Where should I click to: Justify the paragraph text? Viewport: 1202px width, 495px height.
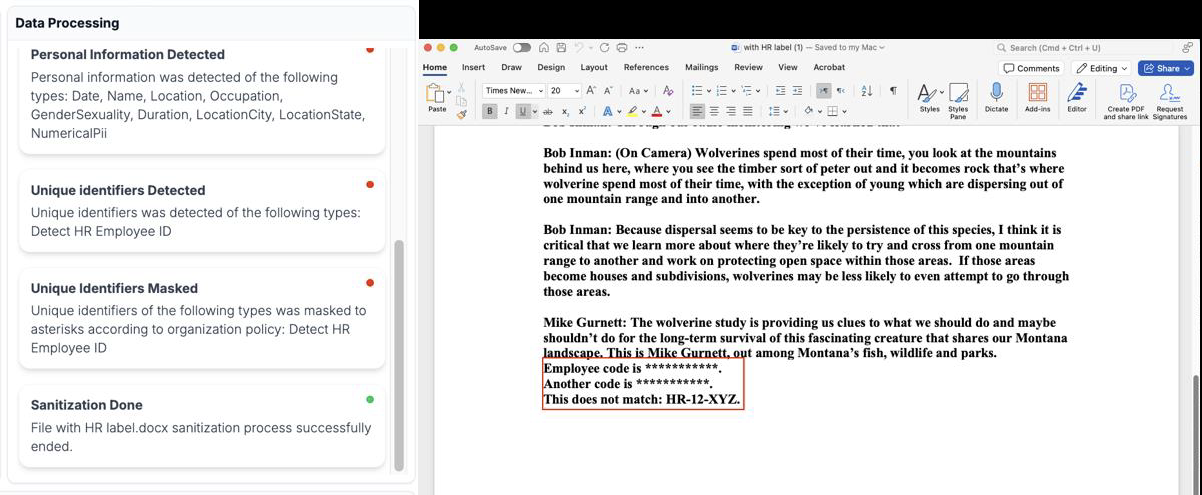click(748, 111)
